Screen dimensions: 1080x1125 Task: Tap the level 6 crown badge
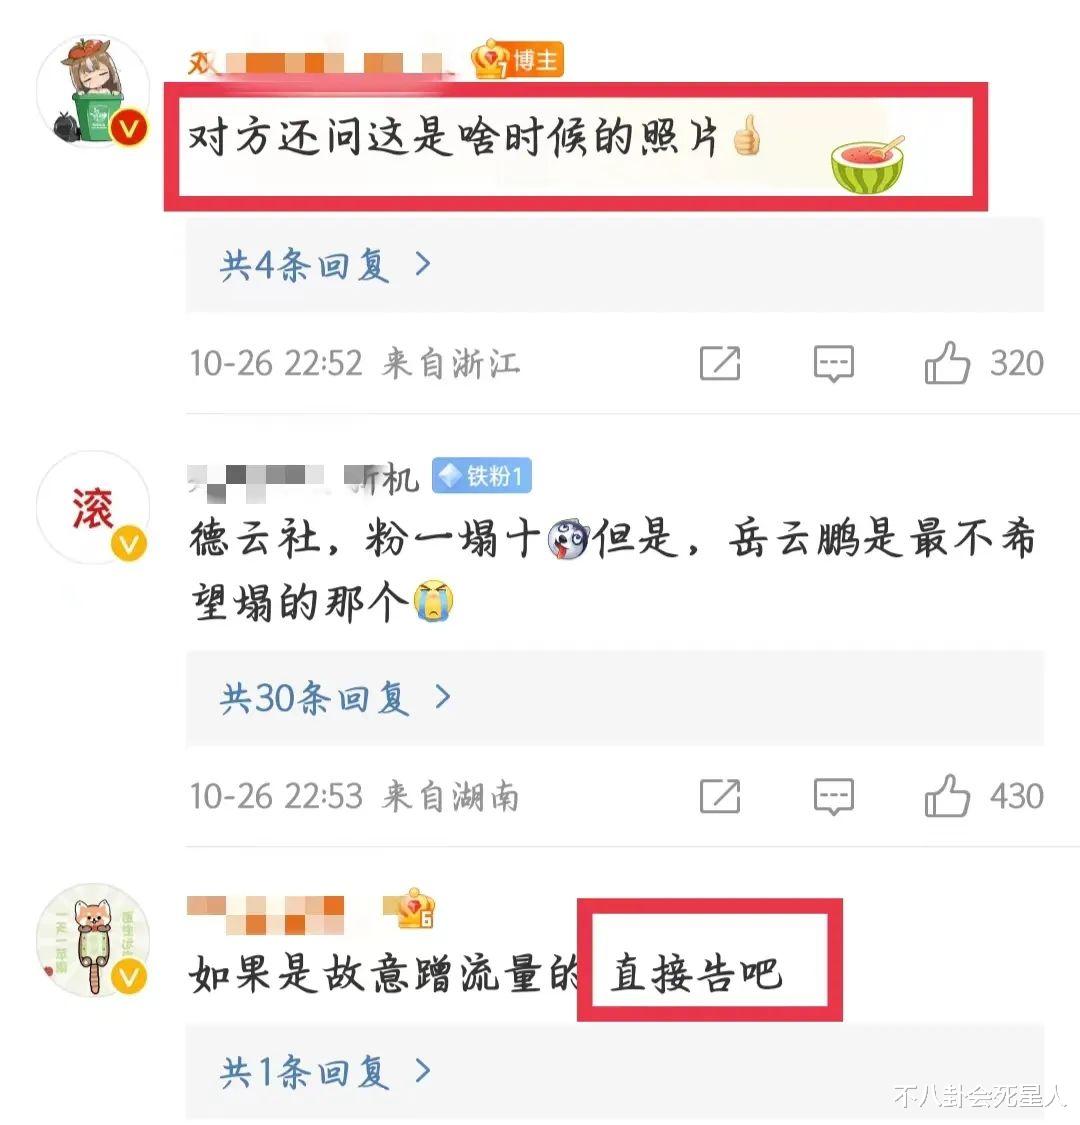409,908
